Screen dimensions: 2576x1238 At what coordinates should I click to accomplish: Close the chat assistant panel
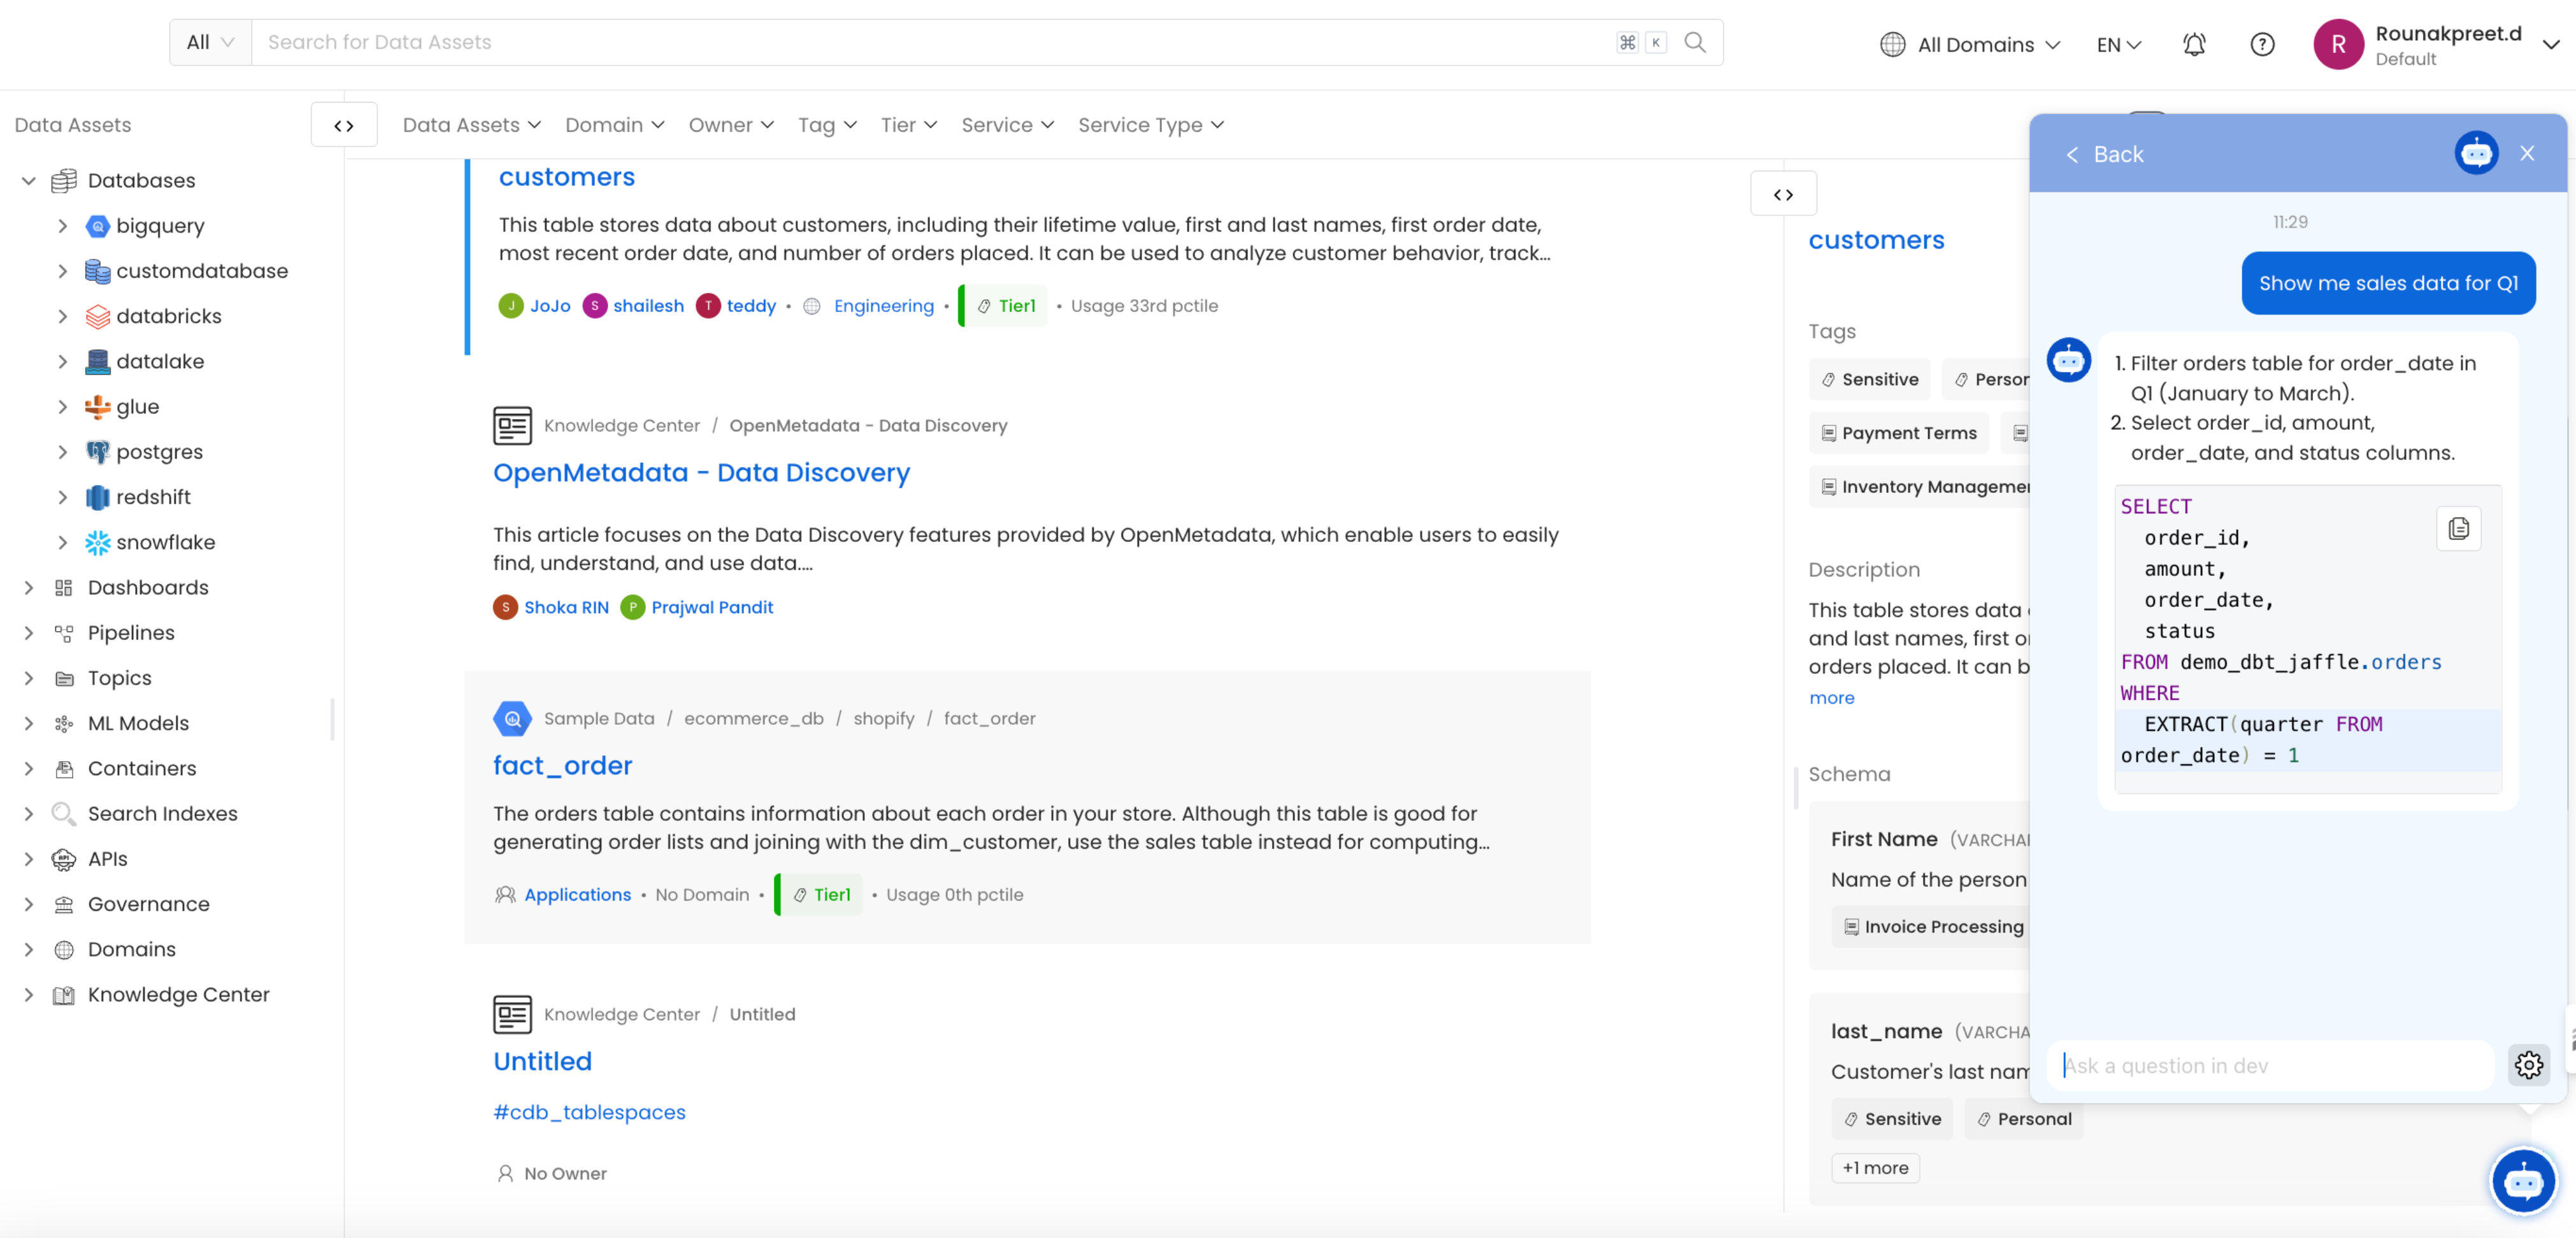(2527, 153)
